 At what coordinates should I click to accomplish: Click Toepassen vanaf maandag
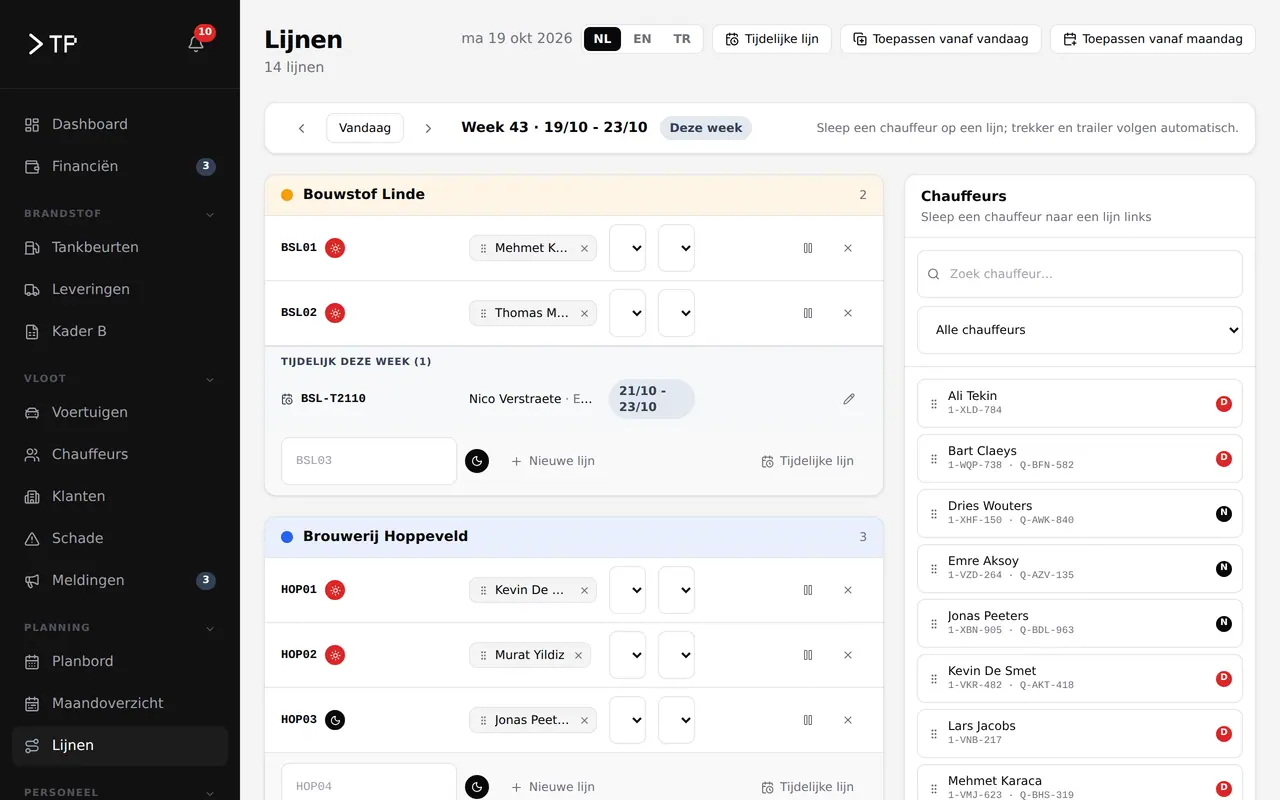pyautogui.click(x=1153, y=39)
